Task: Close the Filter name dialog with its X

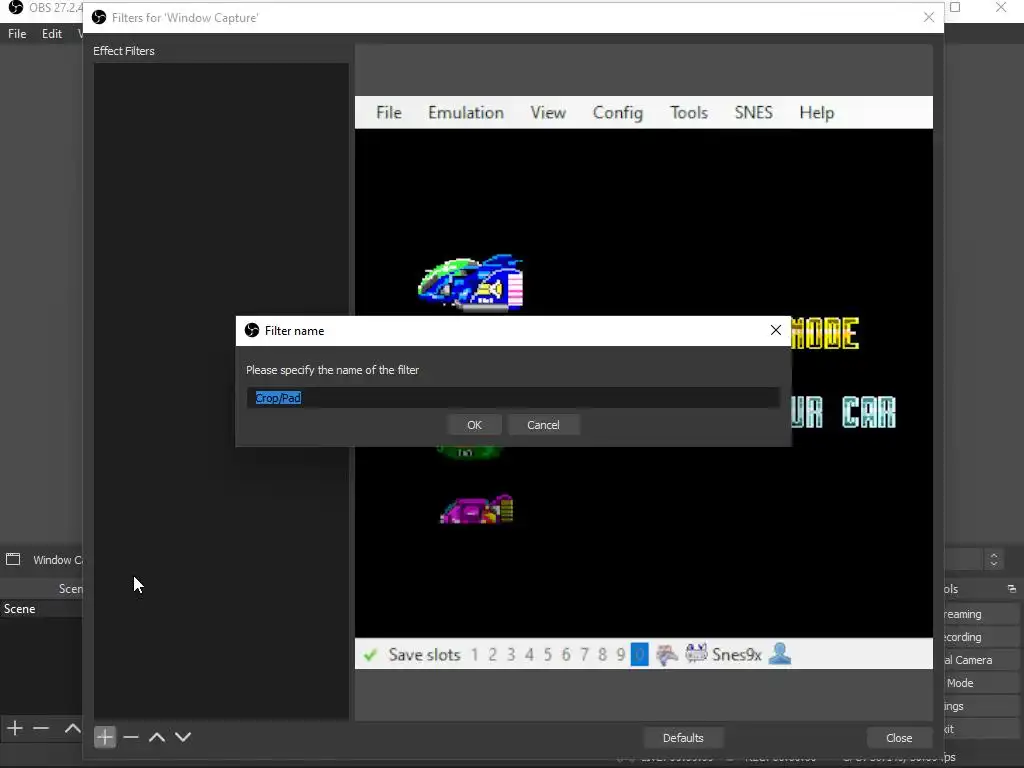Action: point(775,330)
